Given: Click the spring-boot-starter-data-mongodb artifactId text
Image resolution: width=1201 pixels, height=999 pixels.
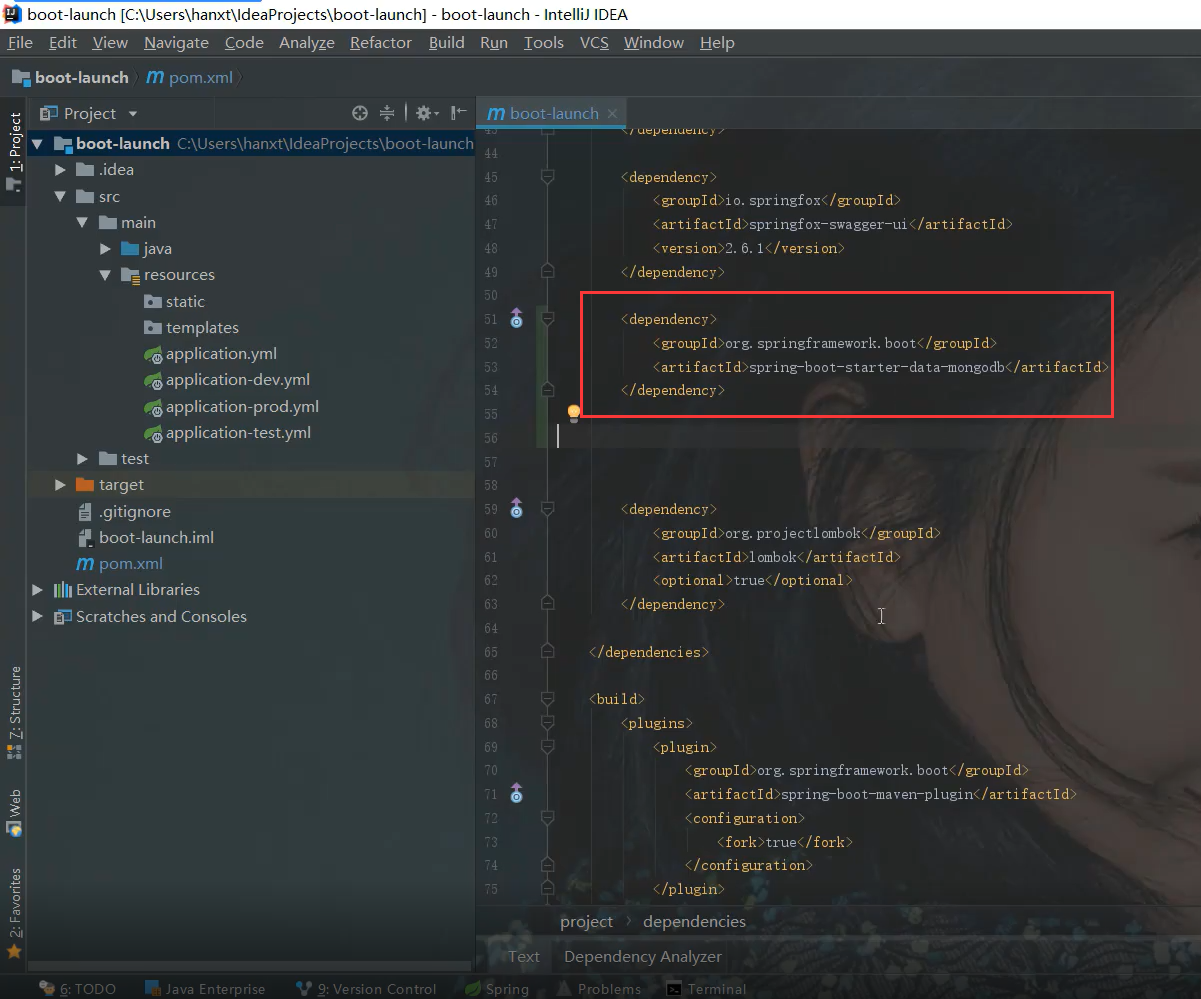Looking at the screenshot, I should [876, 367].
